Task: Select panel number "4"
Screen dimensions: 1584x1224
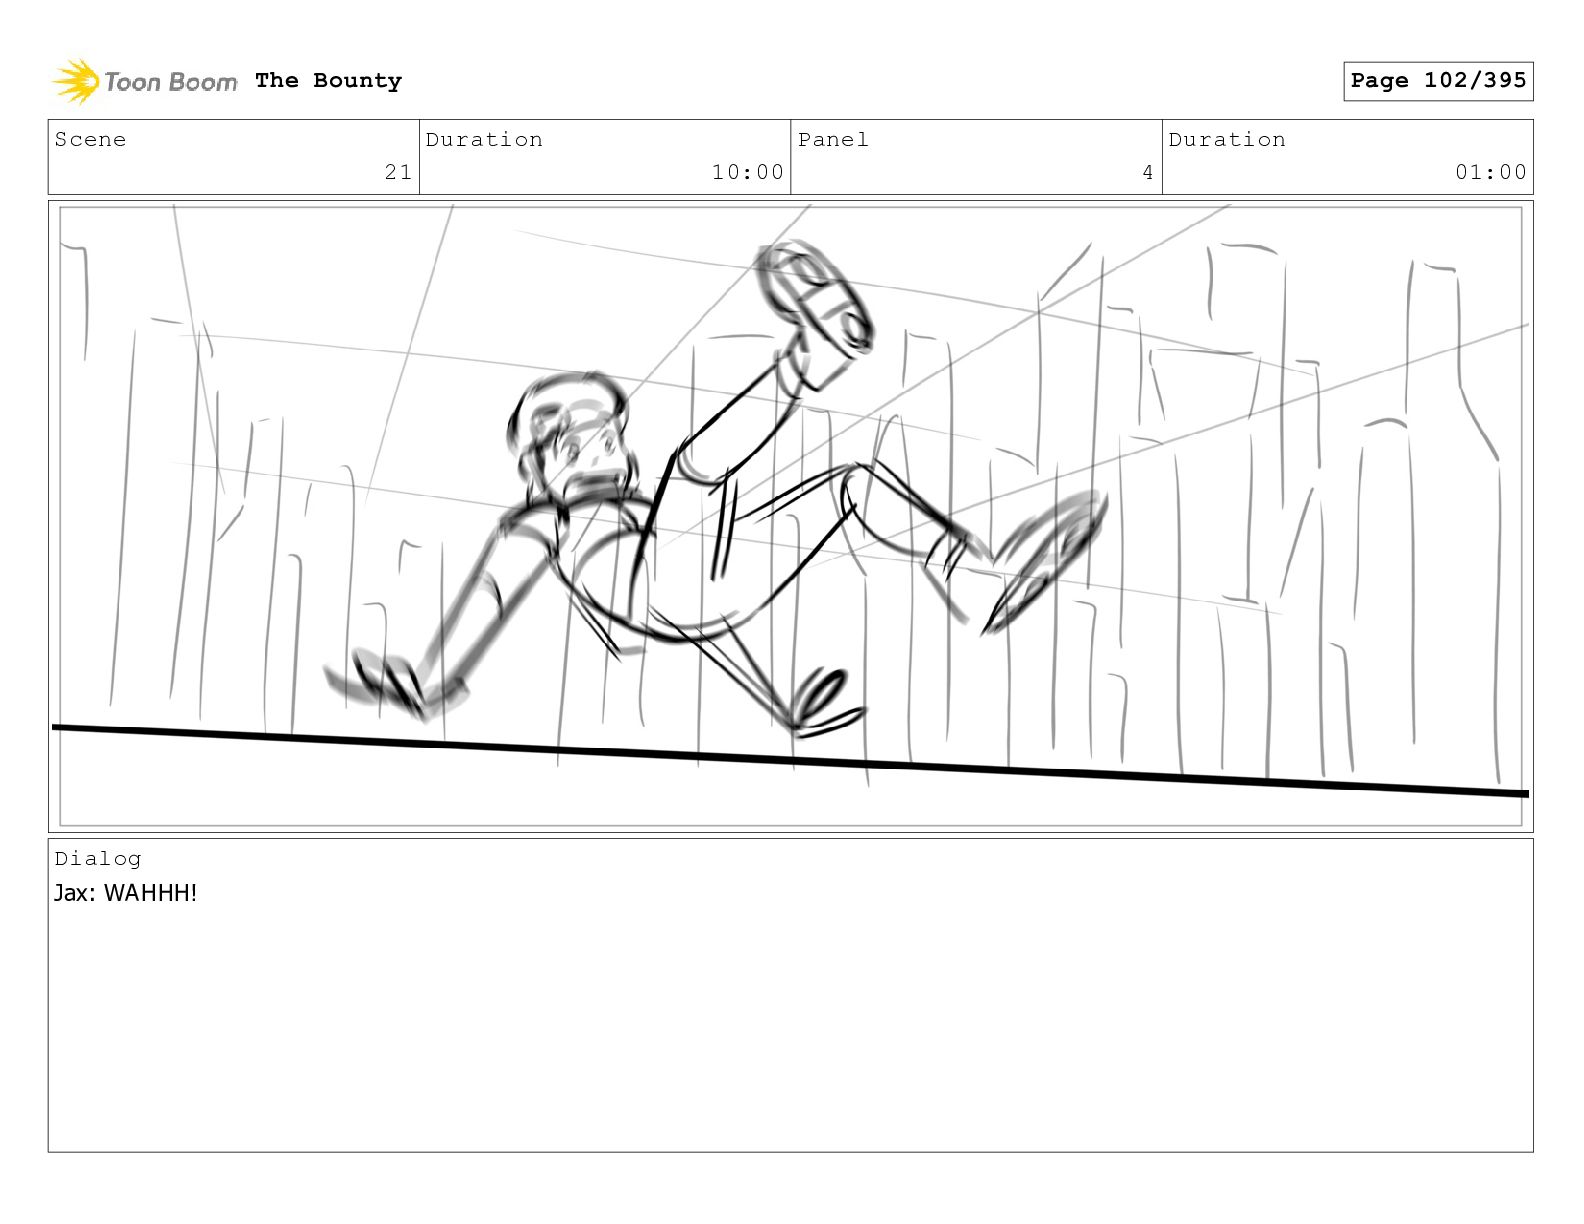Action: (x=1148, y=172)
